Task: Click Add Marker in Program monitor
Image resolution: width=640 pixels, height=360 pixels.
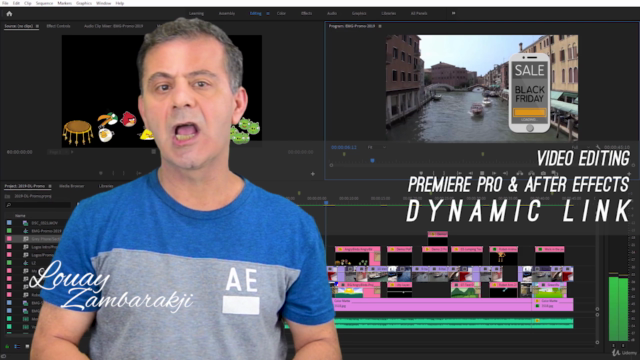Action: [421, 173]
